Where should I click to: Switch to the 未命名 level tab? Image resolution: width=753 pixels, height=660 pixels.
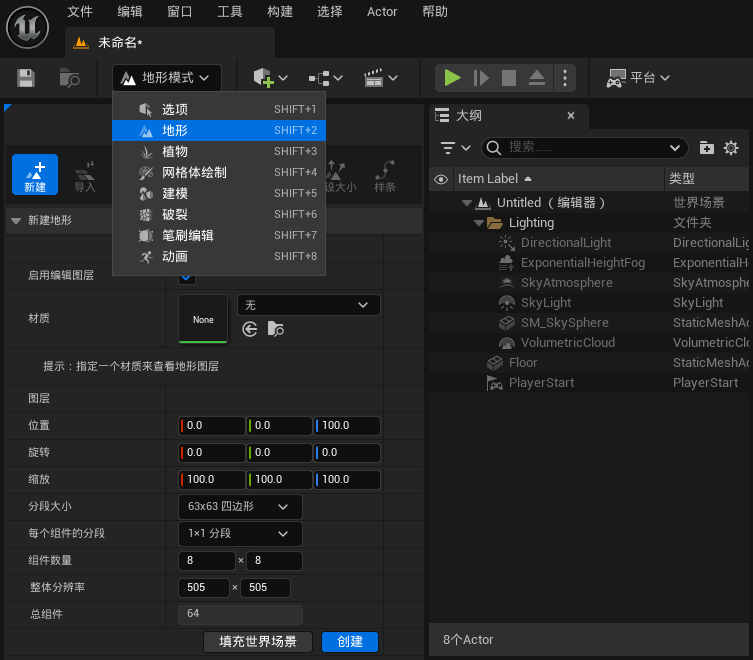click(170, 43)
